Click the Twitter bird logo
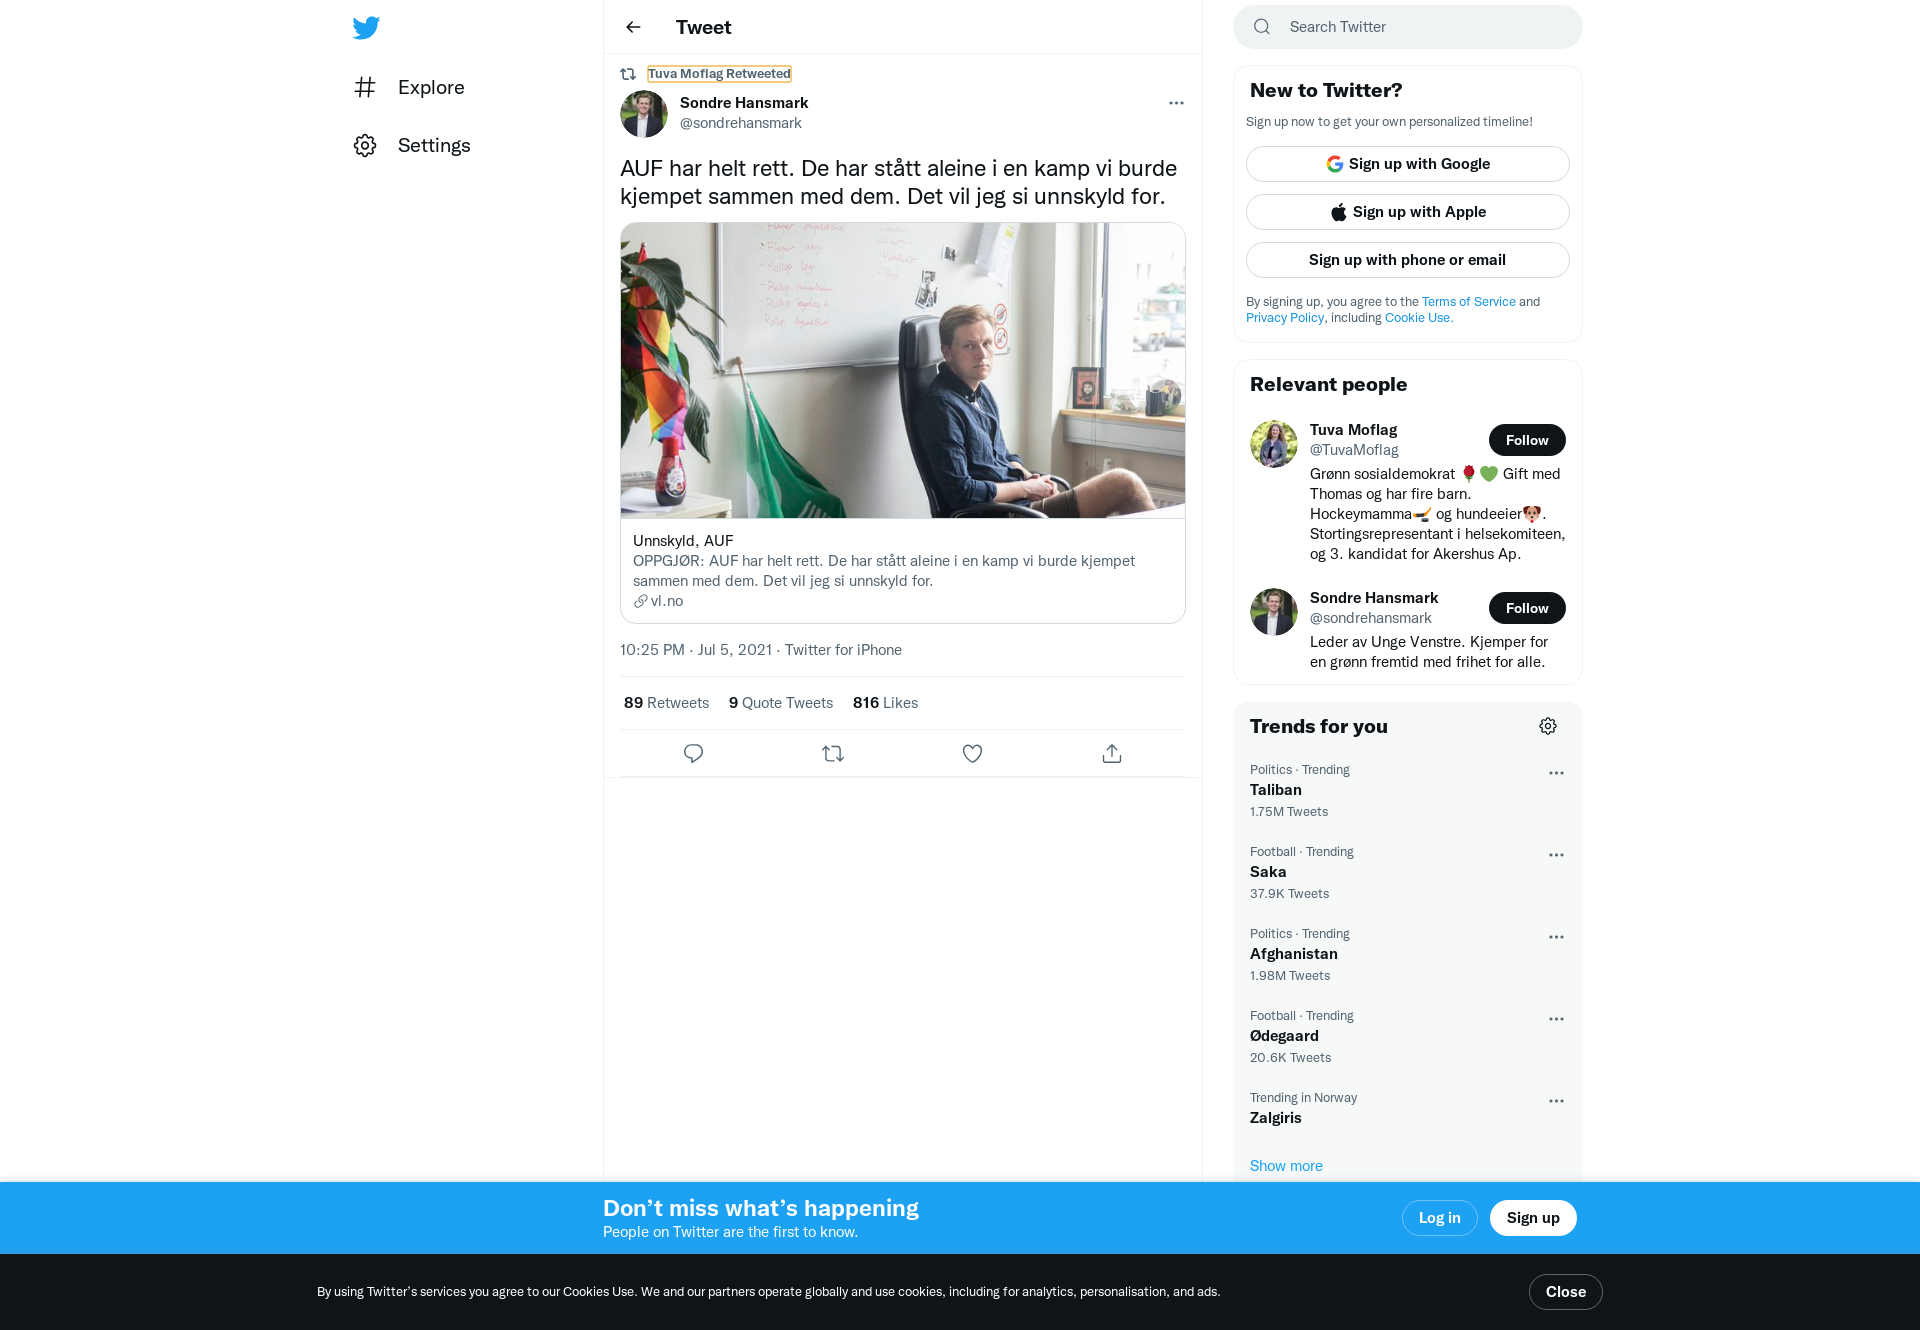Viewport: 1920px width, 1330px height. pyautogui.click(x=366, y=28)
